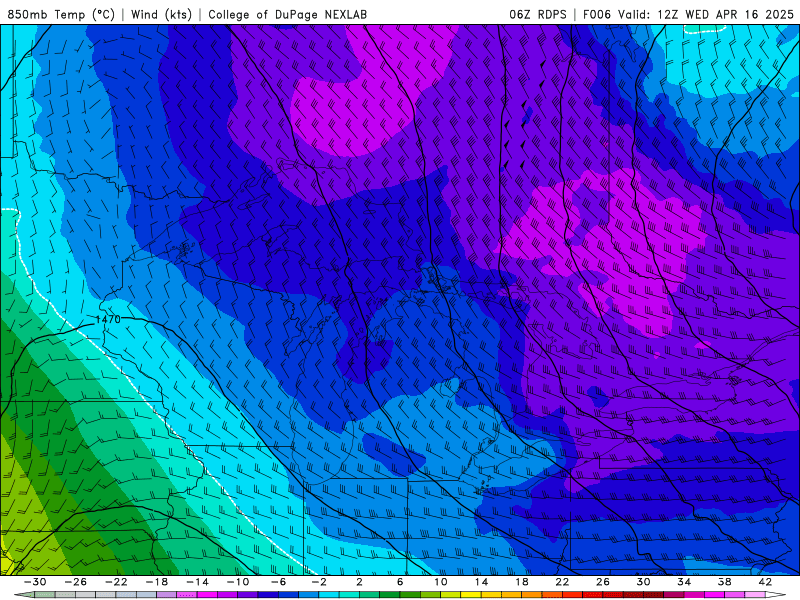This screenshot has height=600, width=800.
Task: Click the "−22" legend value
Action: (x=116, y=582)
